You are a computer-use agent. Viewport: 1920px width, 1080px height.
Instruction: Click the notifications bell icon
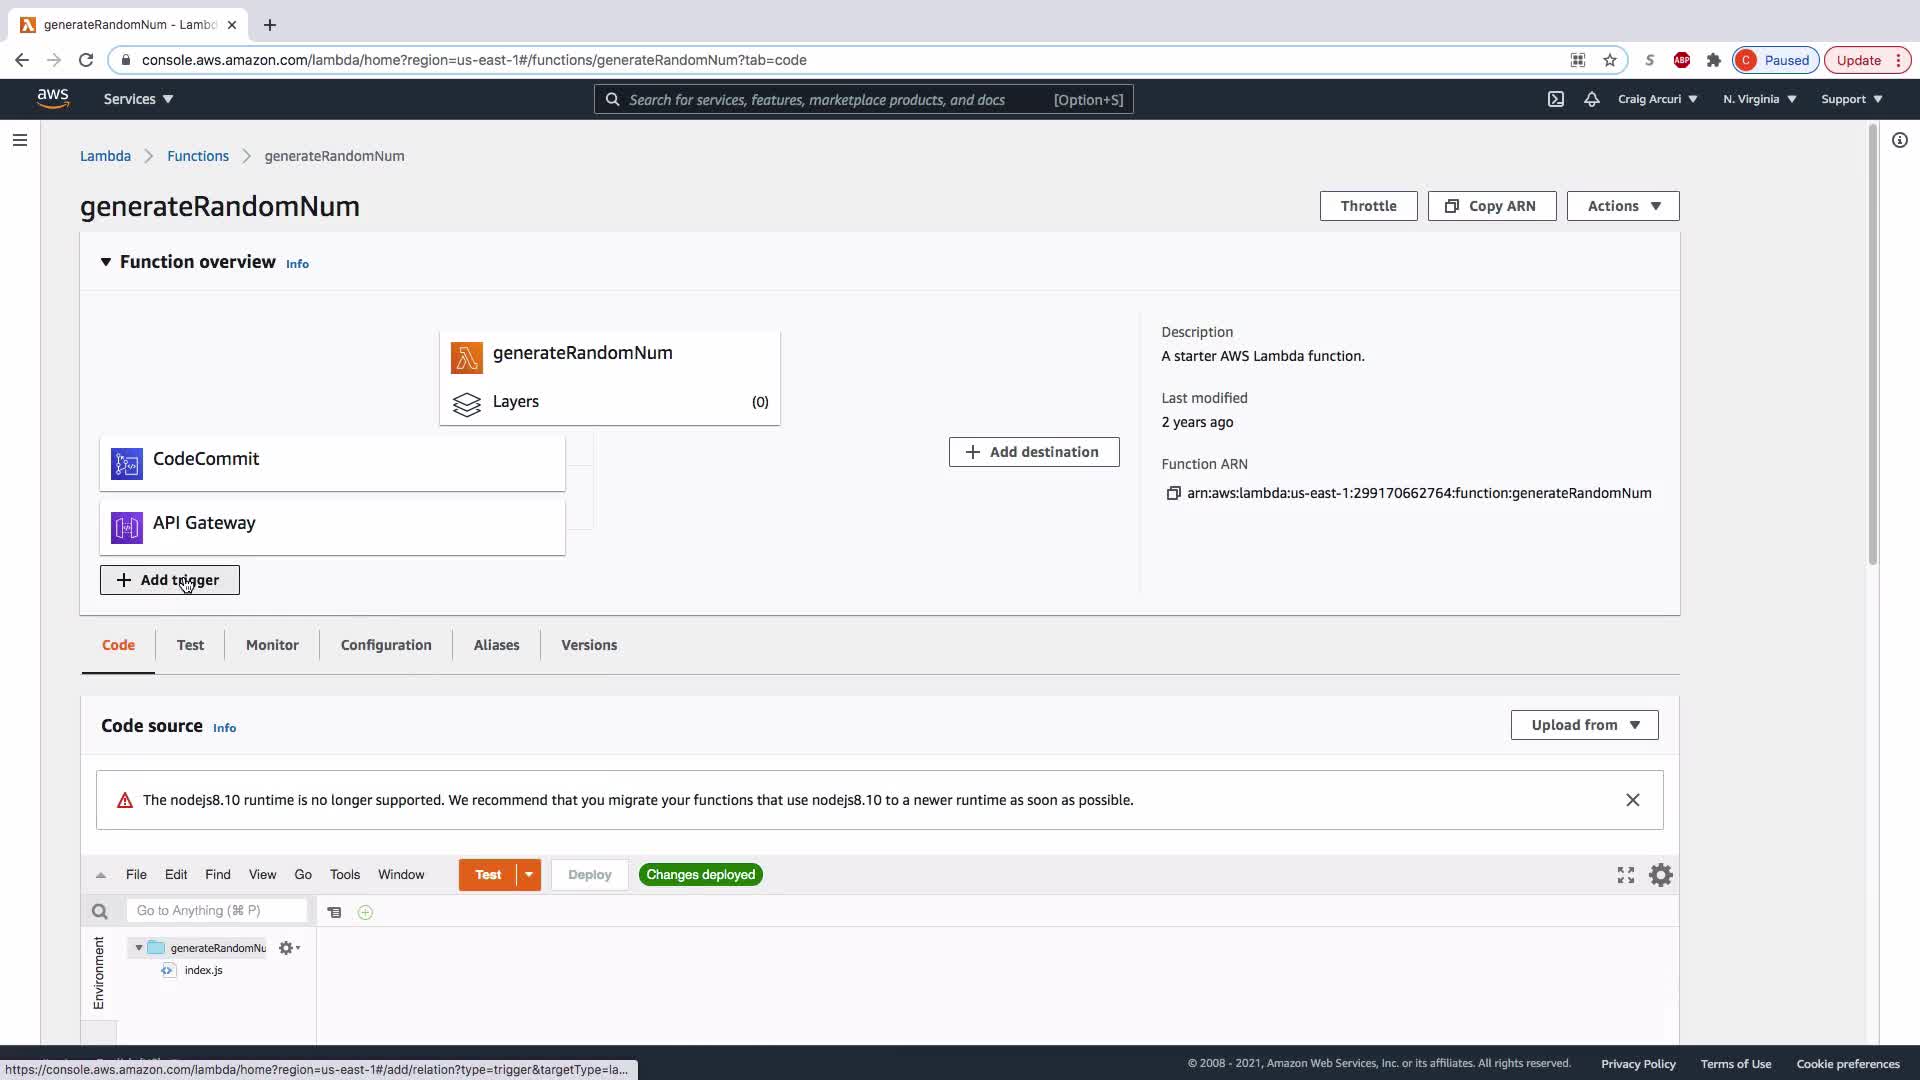coord(1591,99)
